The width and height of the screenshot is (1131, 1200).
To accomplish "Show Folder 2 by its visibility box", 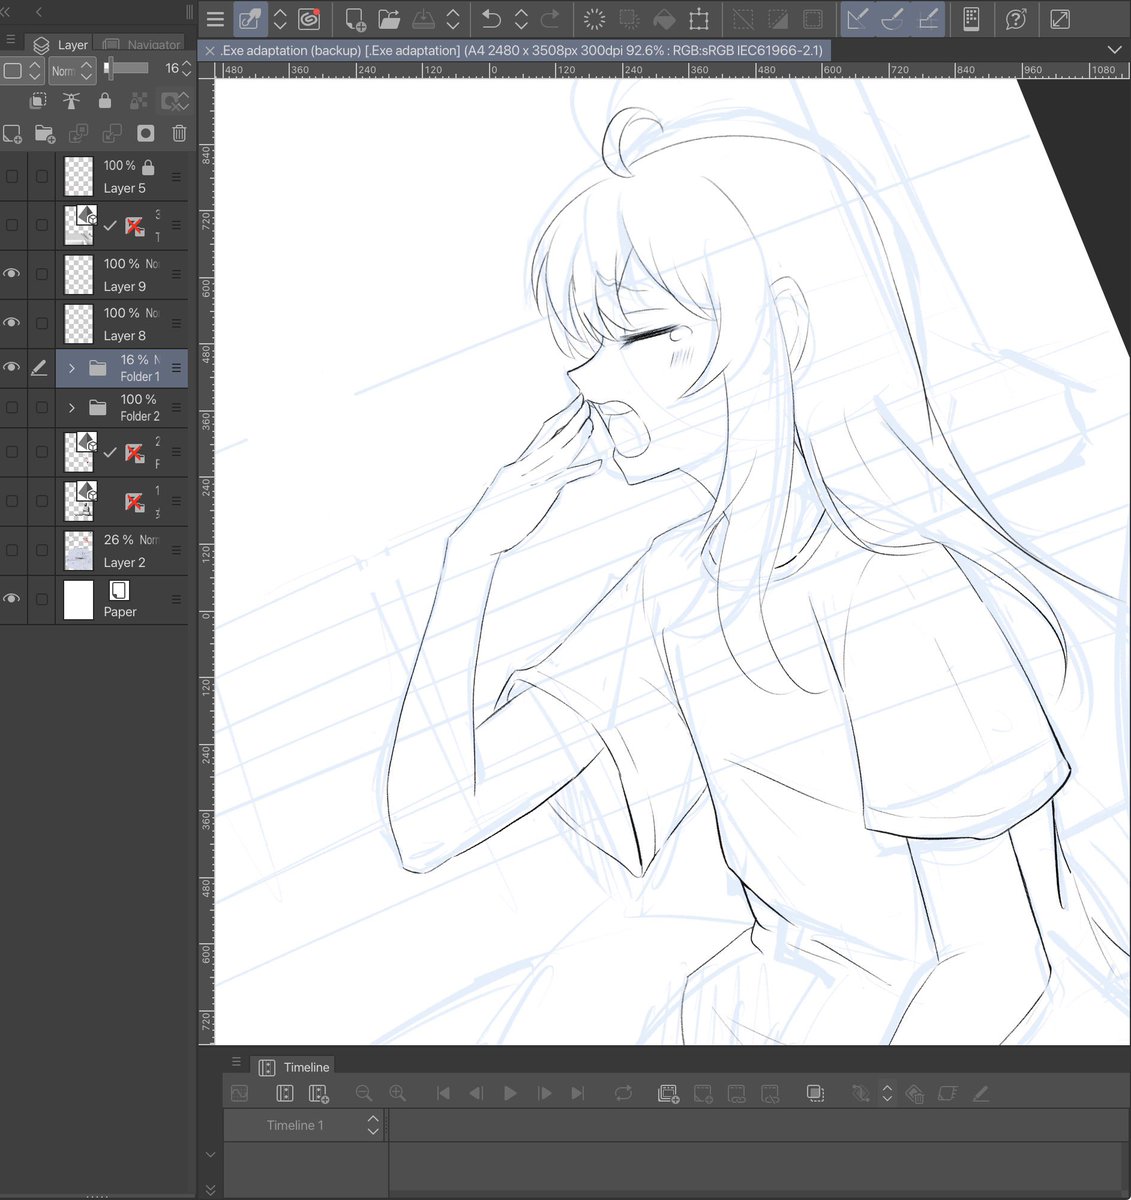I will tap(12, 407).
